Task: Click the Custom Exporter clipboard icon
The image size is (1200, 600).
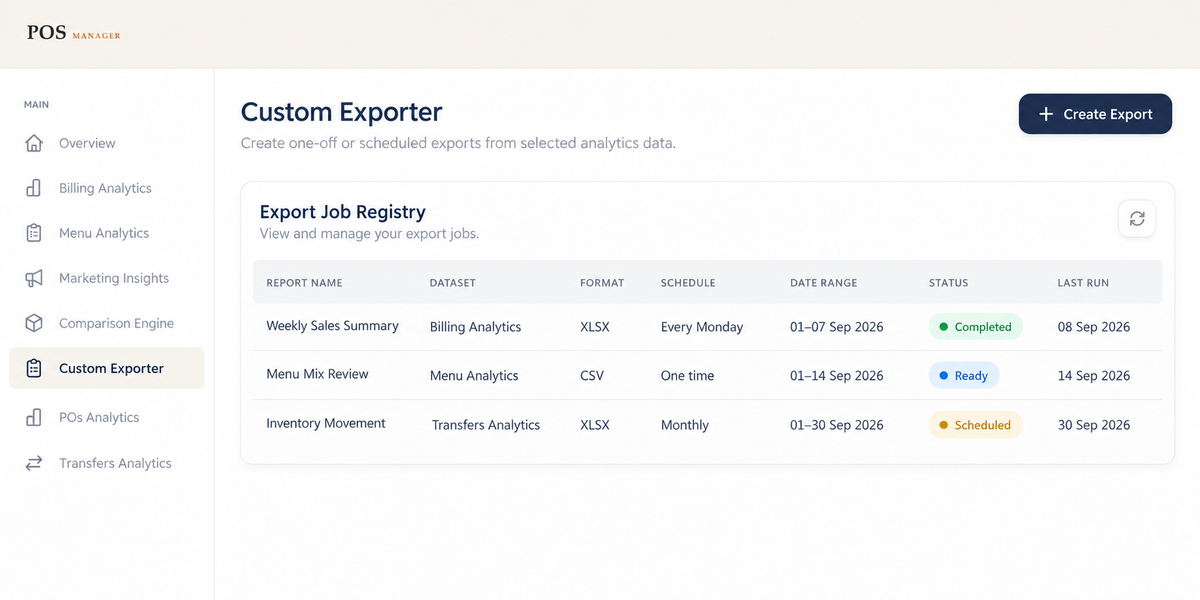Action: click(x=34, y=368)
